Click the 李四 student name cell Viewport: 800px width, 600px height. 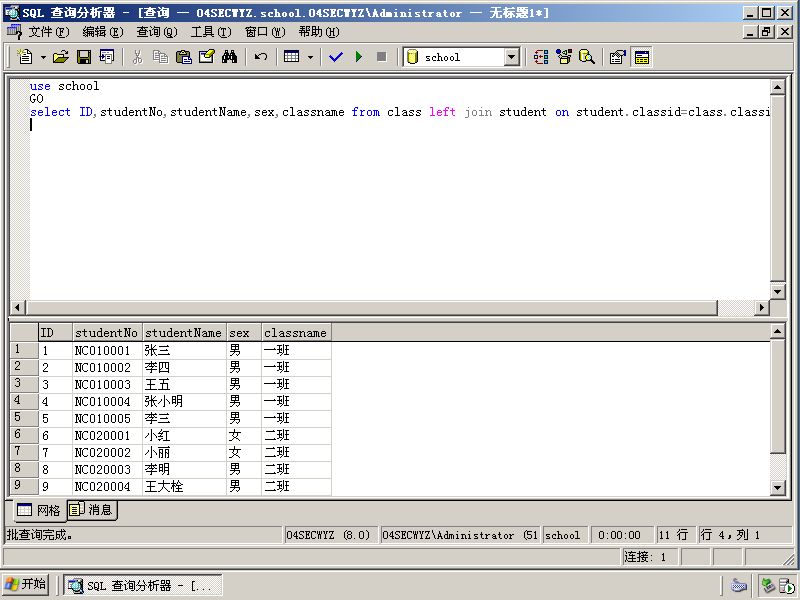(x=184, y=367)
